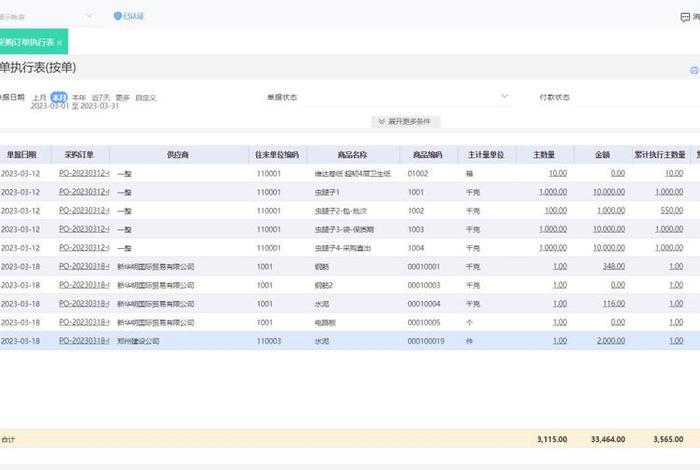The image size is (700, 470).
Task: Select the 上月 date filter
Action: tap(39, 97)
